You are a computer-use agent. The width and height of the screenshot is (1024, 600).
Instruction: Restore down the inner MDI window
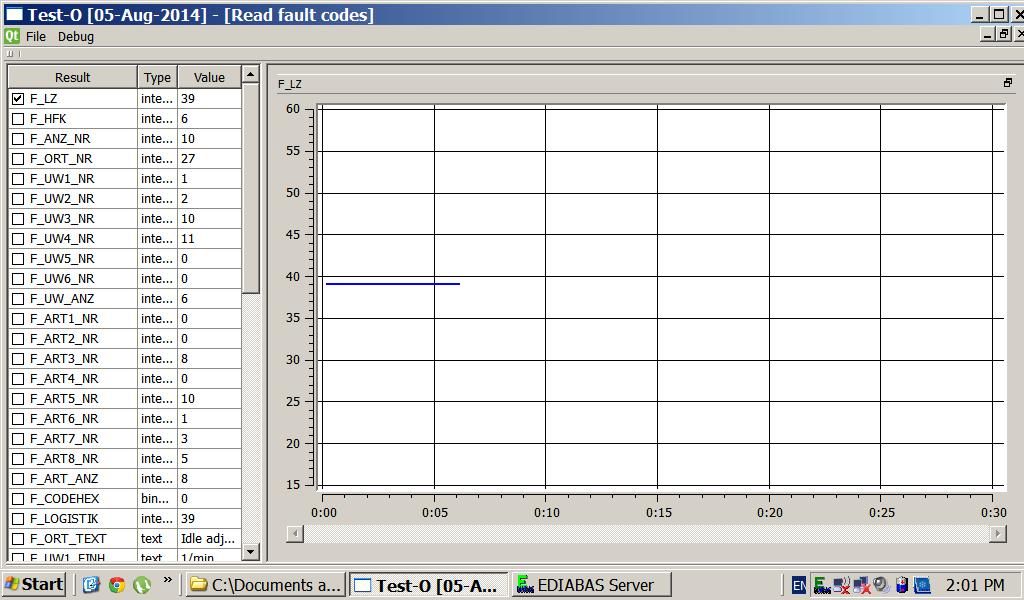coord(1003,34)
